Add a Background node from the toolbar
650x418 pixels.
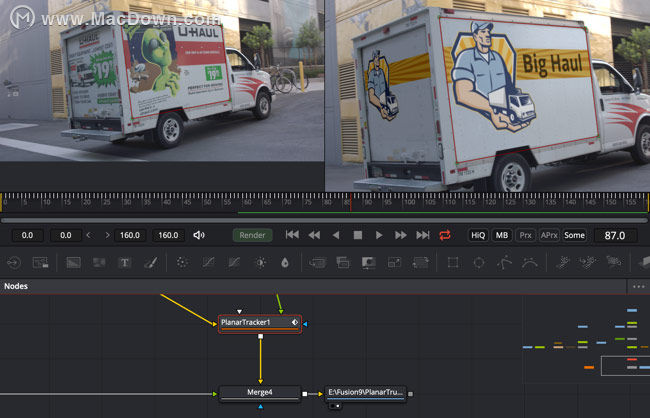click(x=73, y=262)
